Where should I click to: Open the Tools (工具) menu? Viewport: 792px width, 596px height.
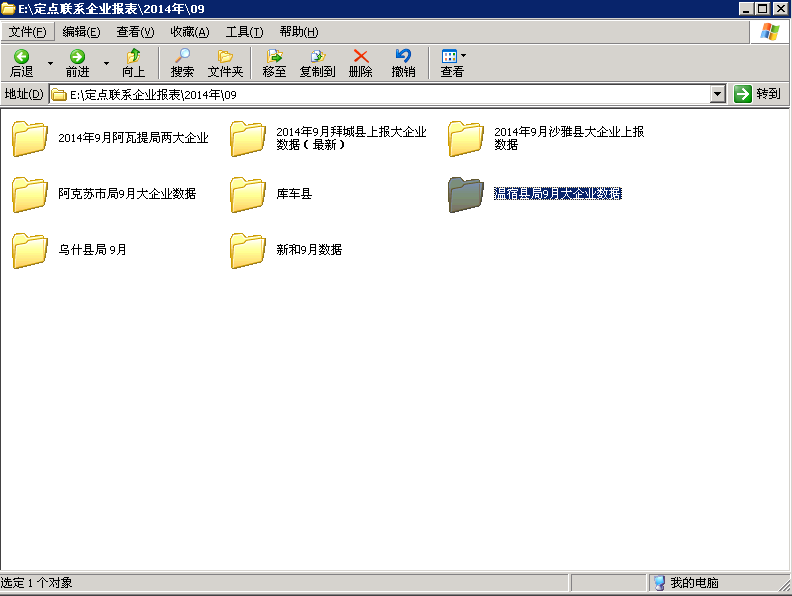click(x=244, y=32)
